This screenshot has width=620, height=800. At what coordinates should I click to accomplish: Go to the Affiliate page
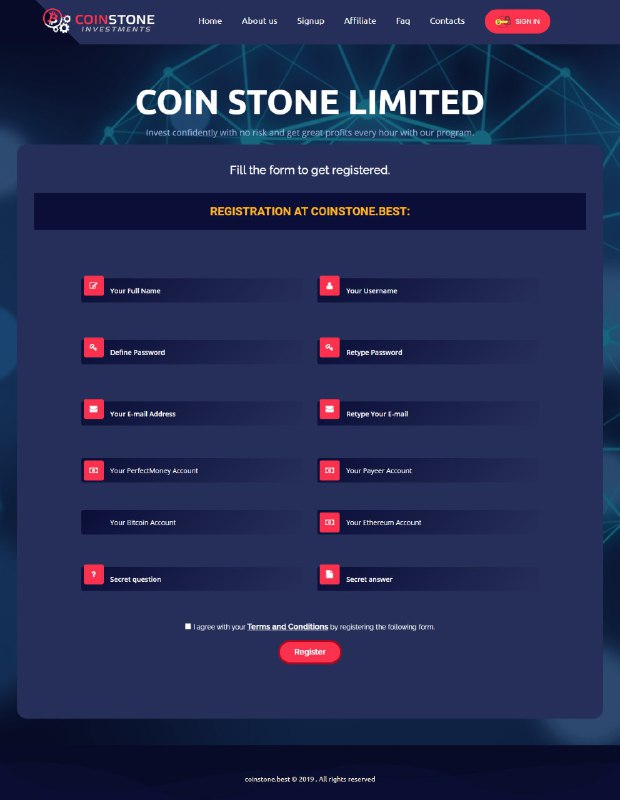(x=360, y=21)
